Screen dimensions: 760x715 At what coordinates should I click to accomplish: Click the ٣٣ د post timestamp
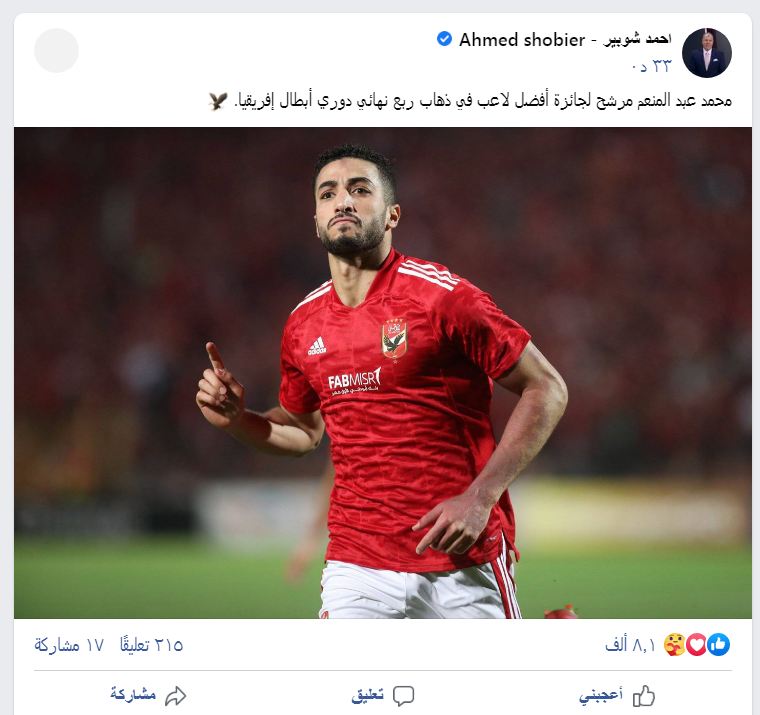tap(652, 66)
